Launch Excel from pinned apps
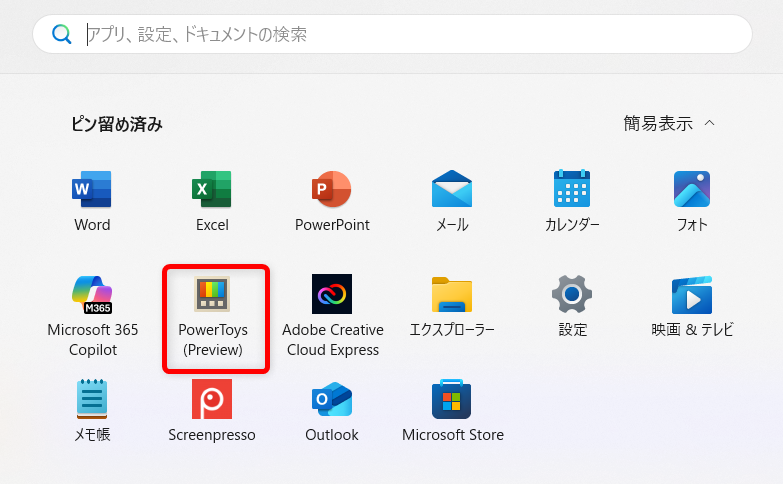783x484 pixels. coord(212,201)
